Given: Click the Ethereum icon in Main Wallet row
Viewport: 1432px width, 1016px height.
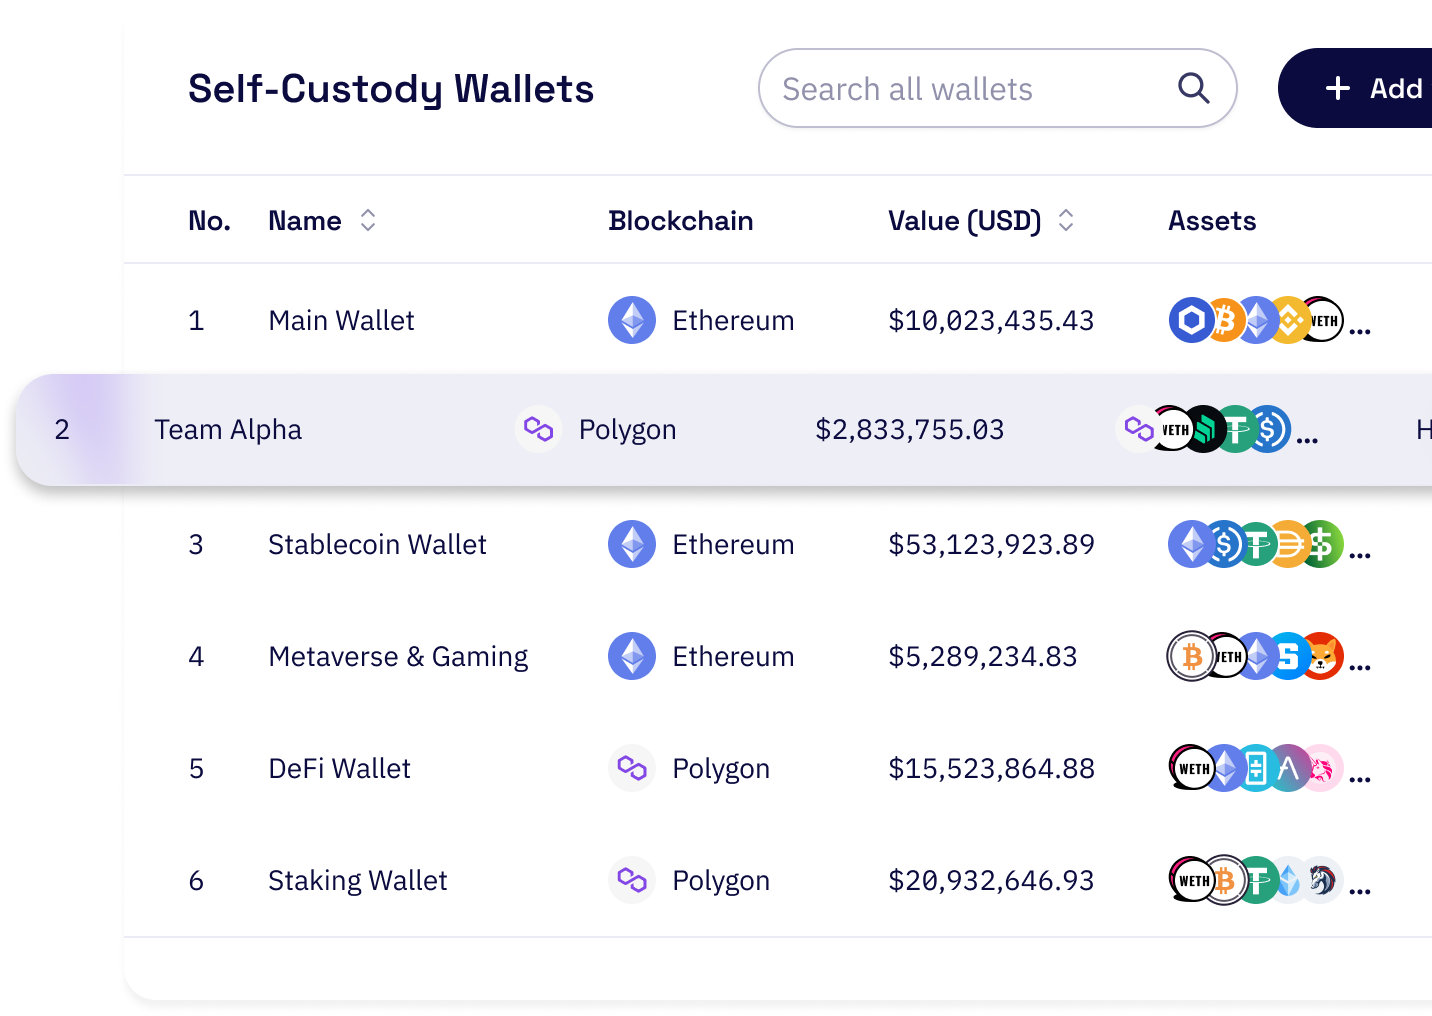Looking at the screenshot, I should coord(632,320).
